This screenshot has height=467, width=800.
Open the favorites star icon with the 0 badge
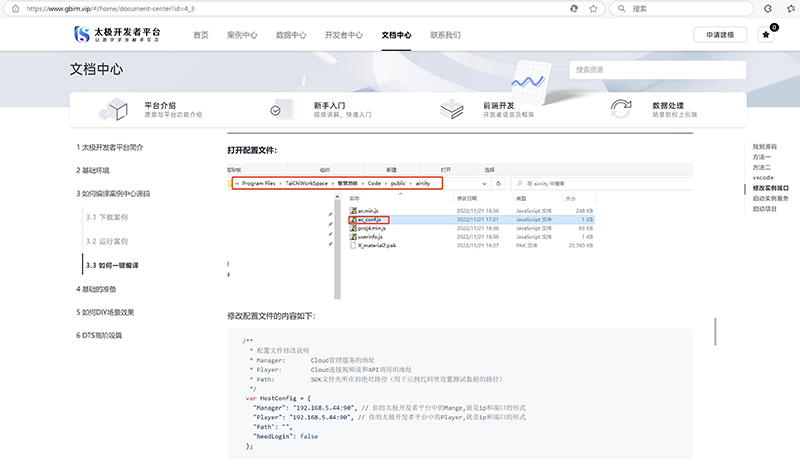click(766, 35)
